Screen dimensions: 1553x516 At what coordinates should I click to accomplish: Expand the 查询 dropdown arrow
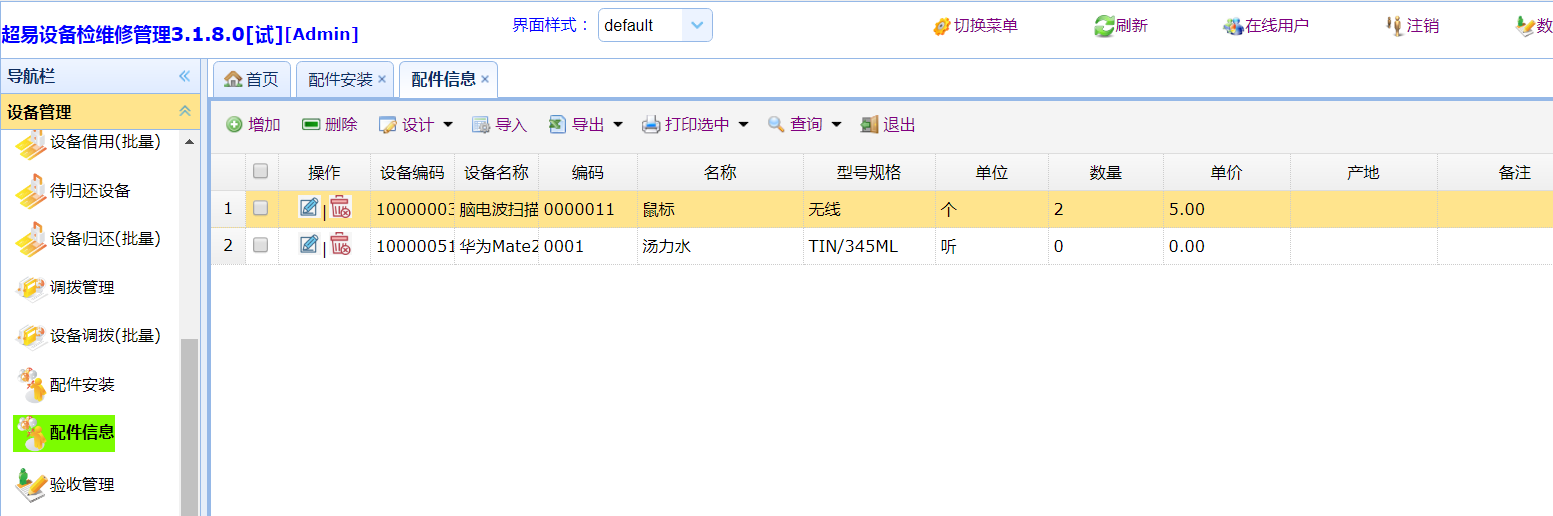tap(836, 125)
